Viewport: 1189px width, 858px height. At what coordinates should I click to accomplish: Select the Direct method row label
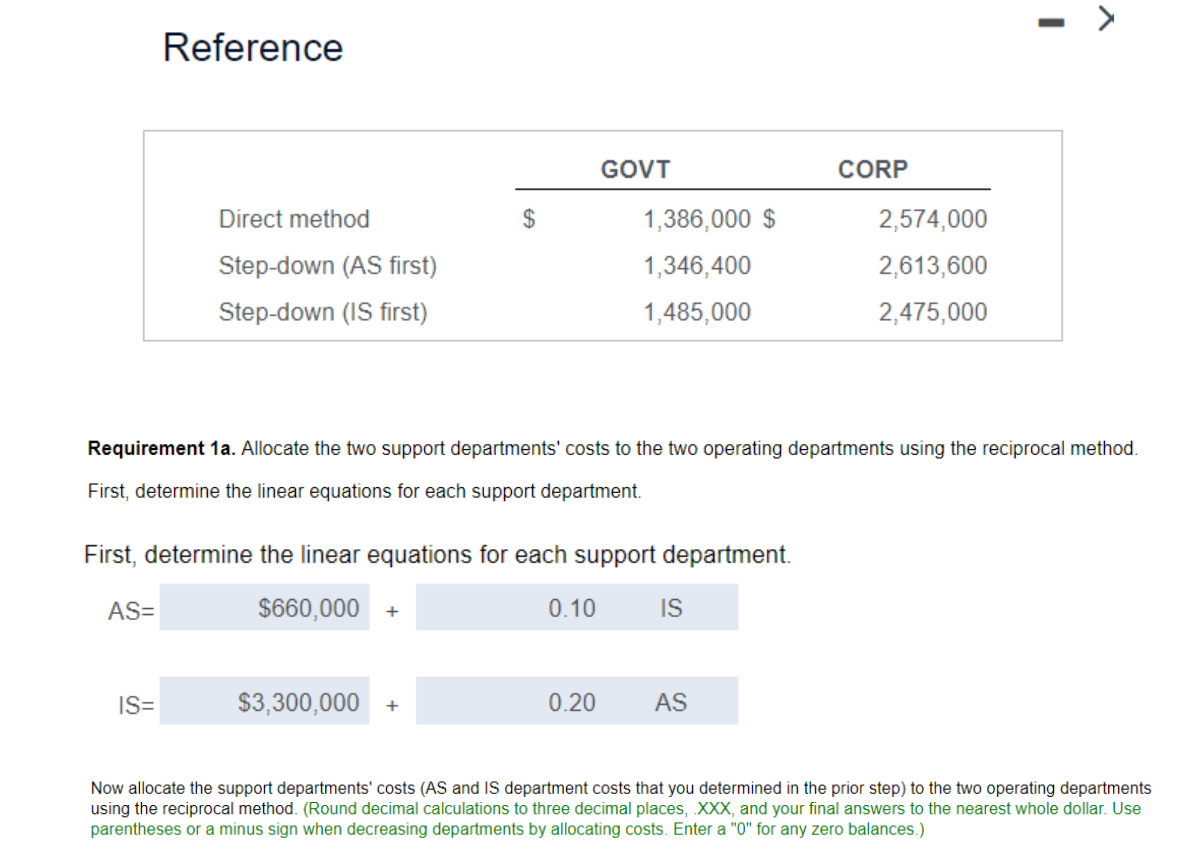293,219
